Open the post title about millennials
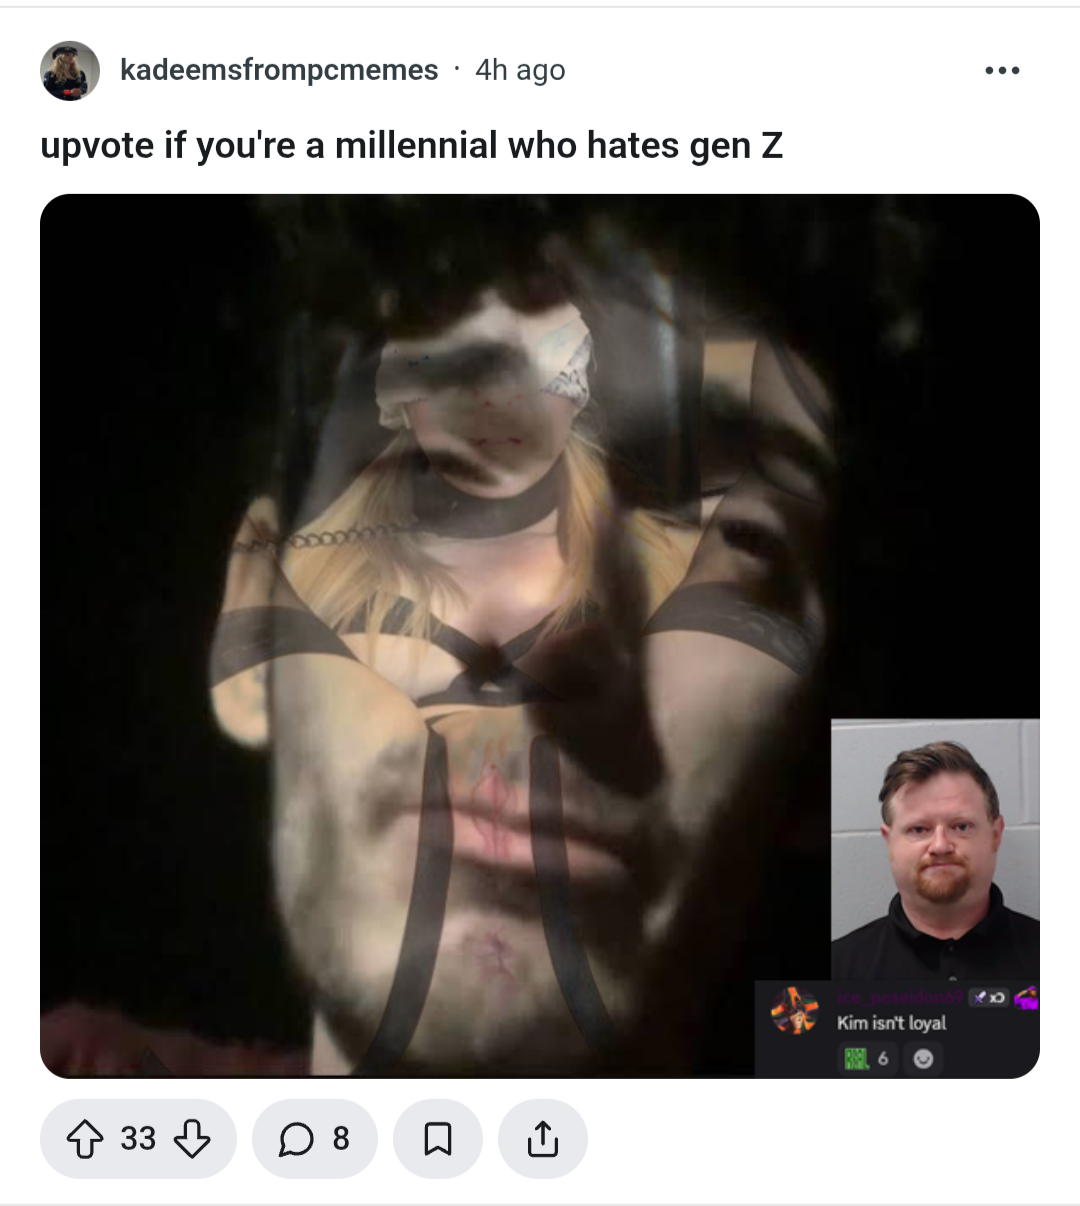The image size is (1080, 1206). (x=411, y=146)
